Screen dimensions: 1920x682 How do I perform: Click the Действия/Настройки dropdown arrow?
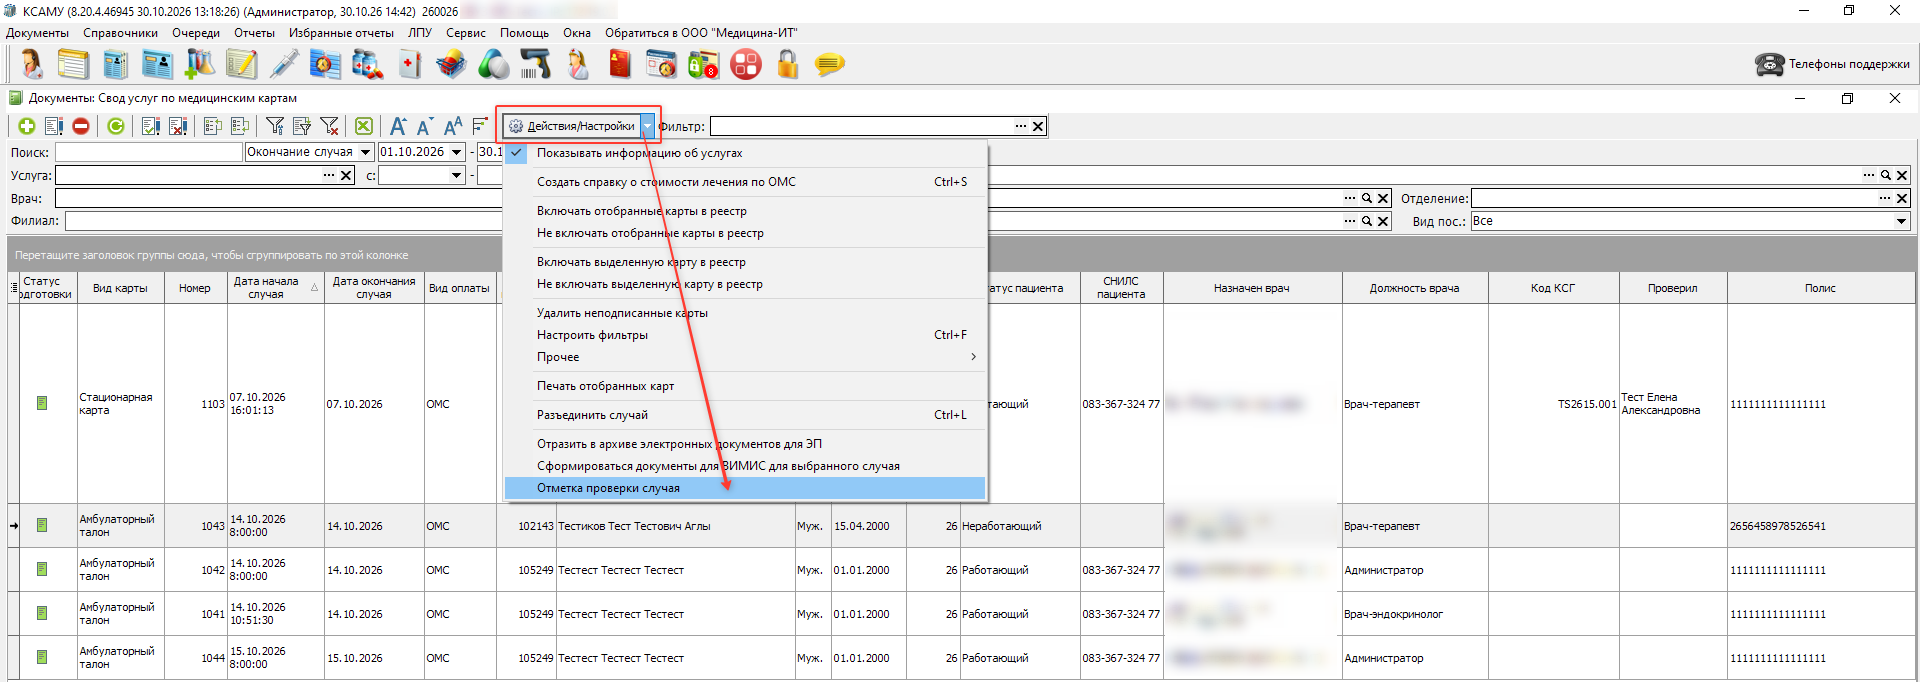pos(648,126)
